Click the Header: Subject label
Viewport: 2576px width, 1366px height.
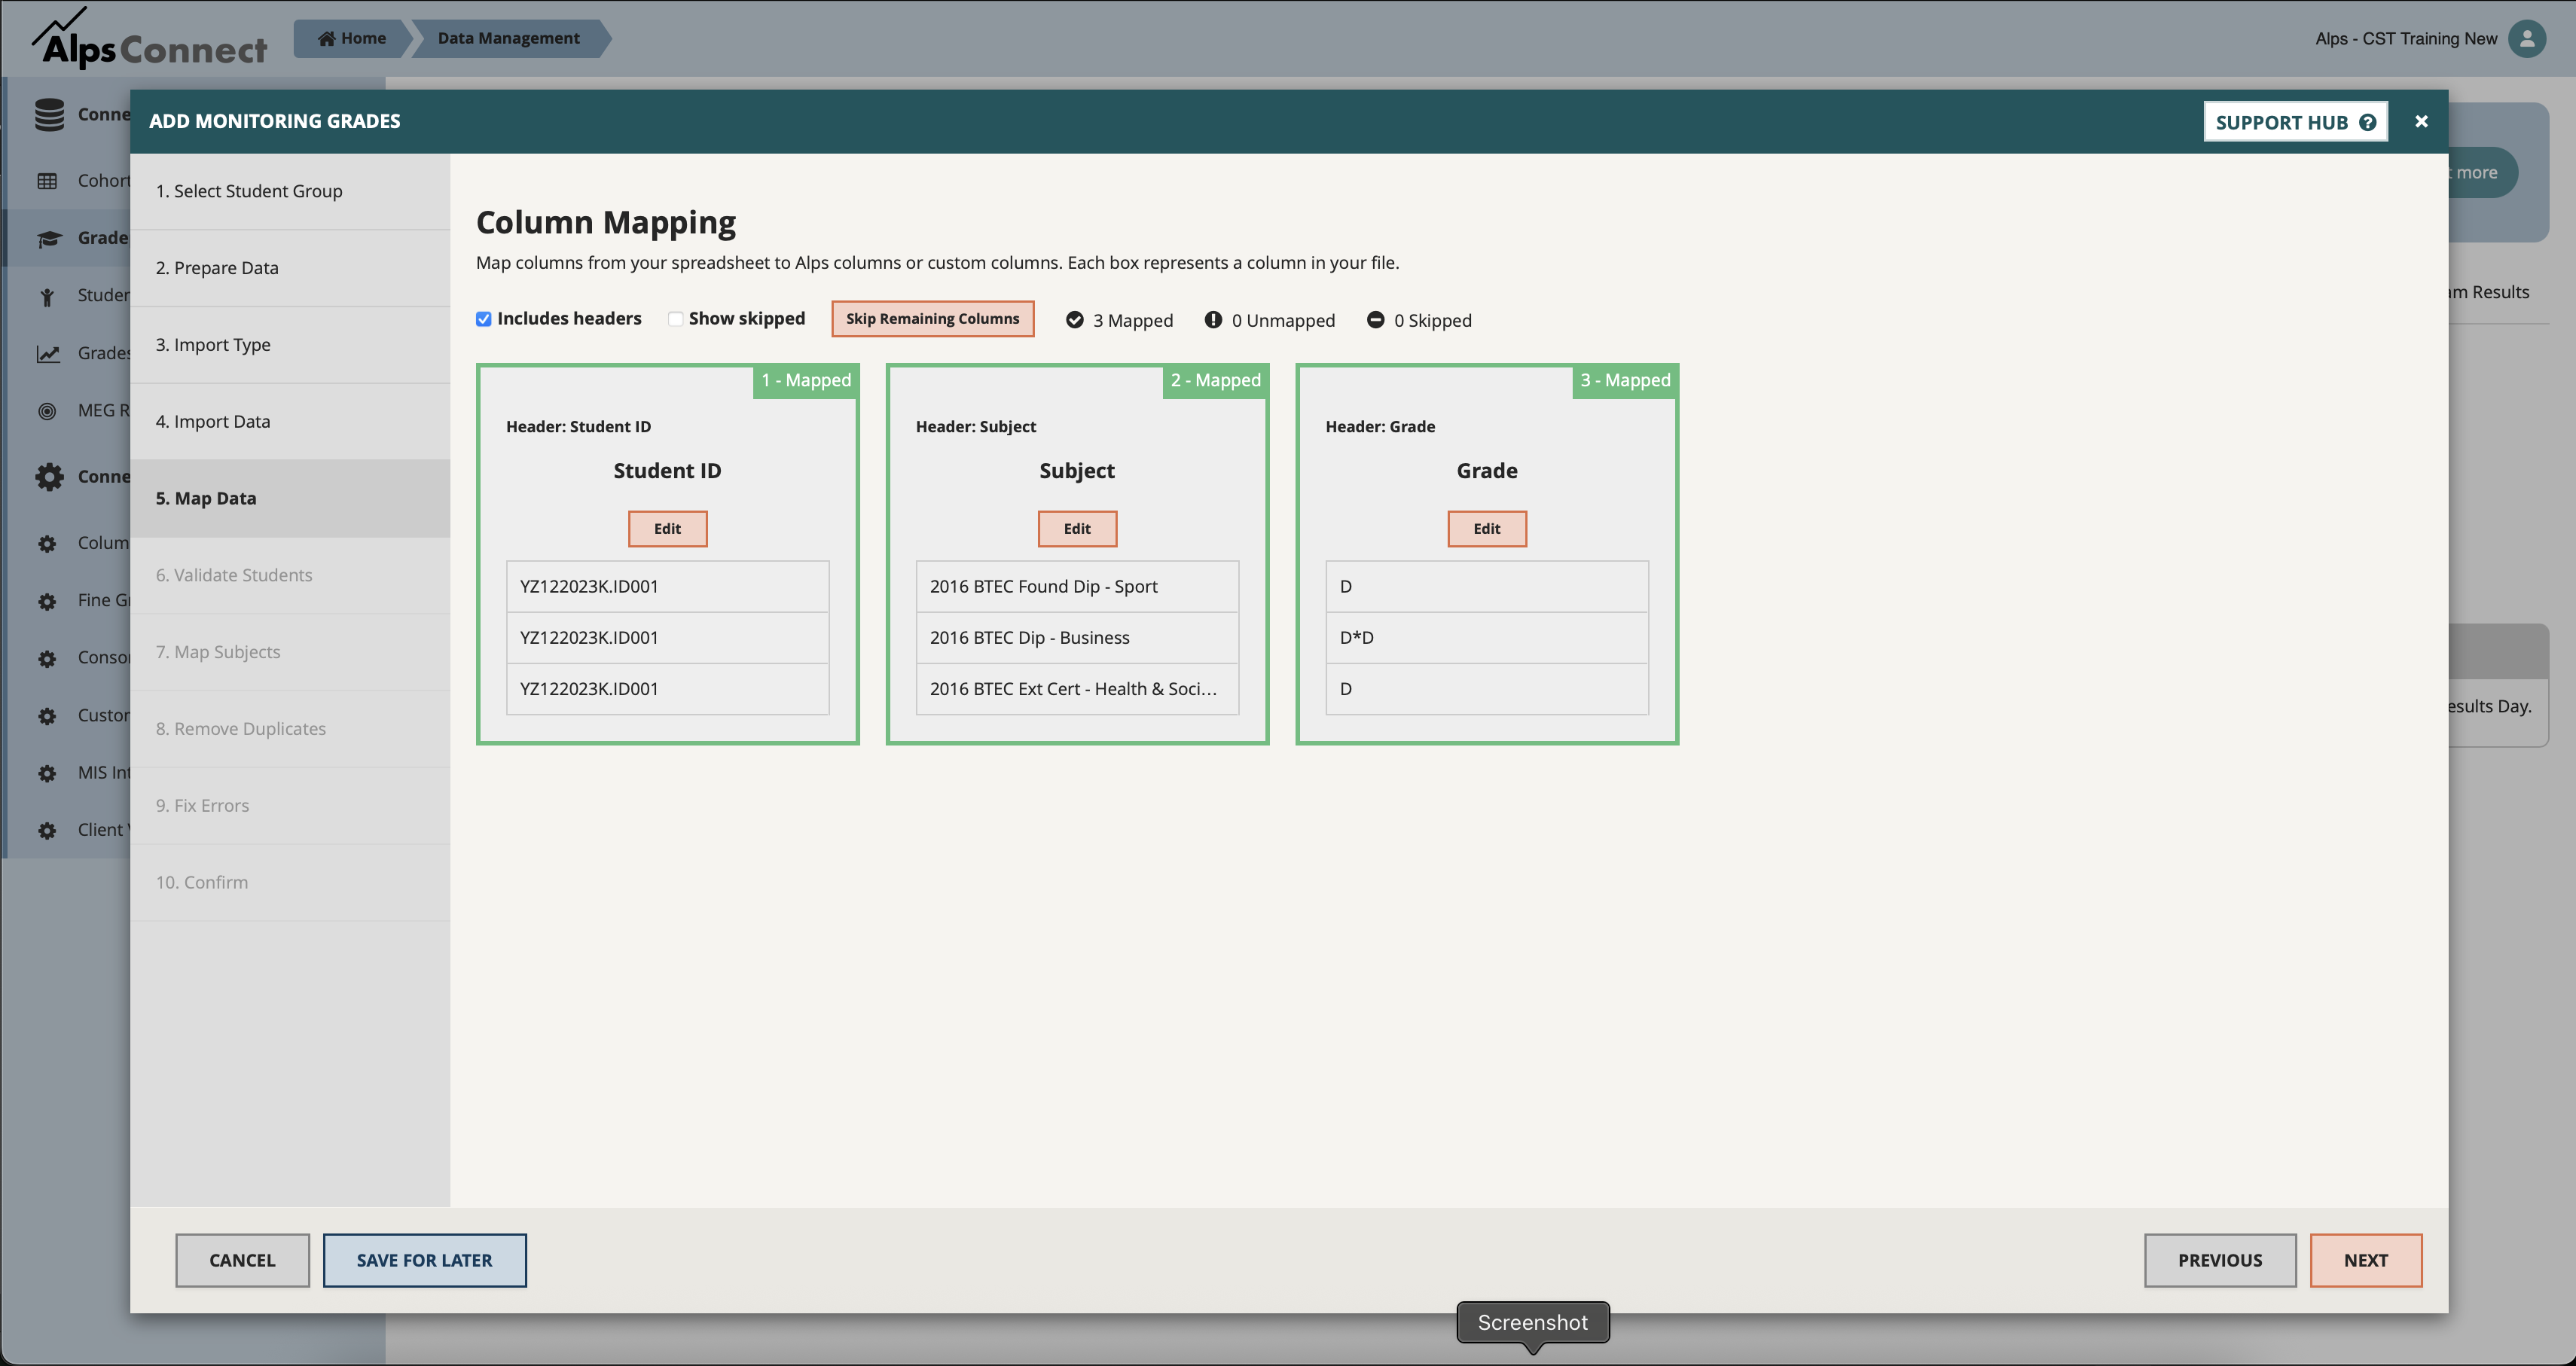(976, 427)
